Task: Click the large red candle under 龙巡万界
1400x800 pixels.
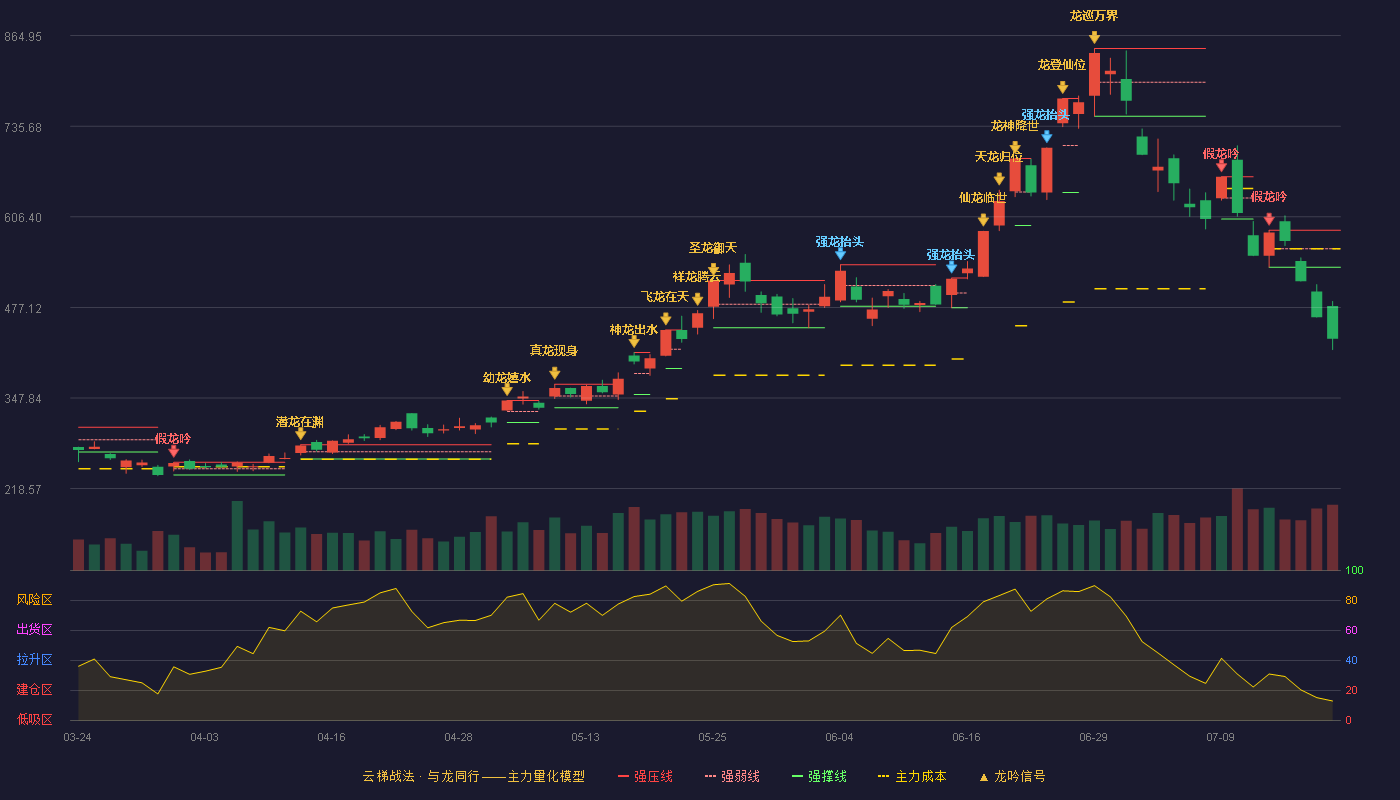Action: [1094, 75]
